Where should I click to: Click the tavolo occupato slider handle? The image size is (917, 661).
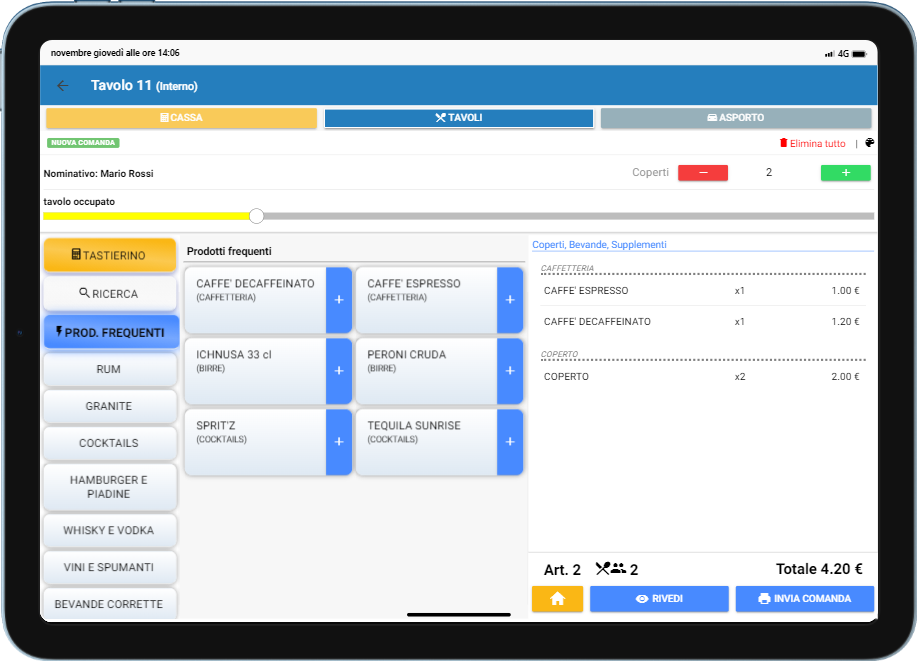pyautogui.click(x=257, y=216)
